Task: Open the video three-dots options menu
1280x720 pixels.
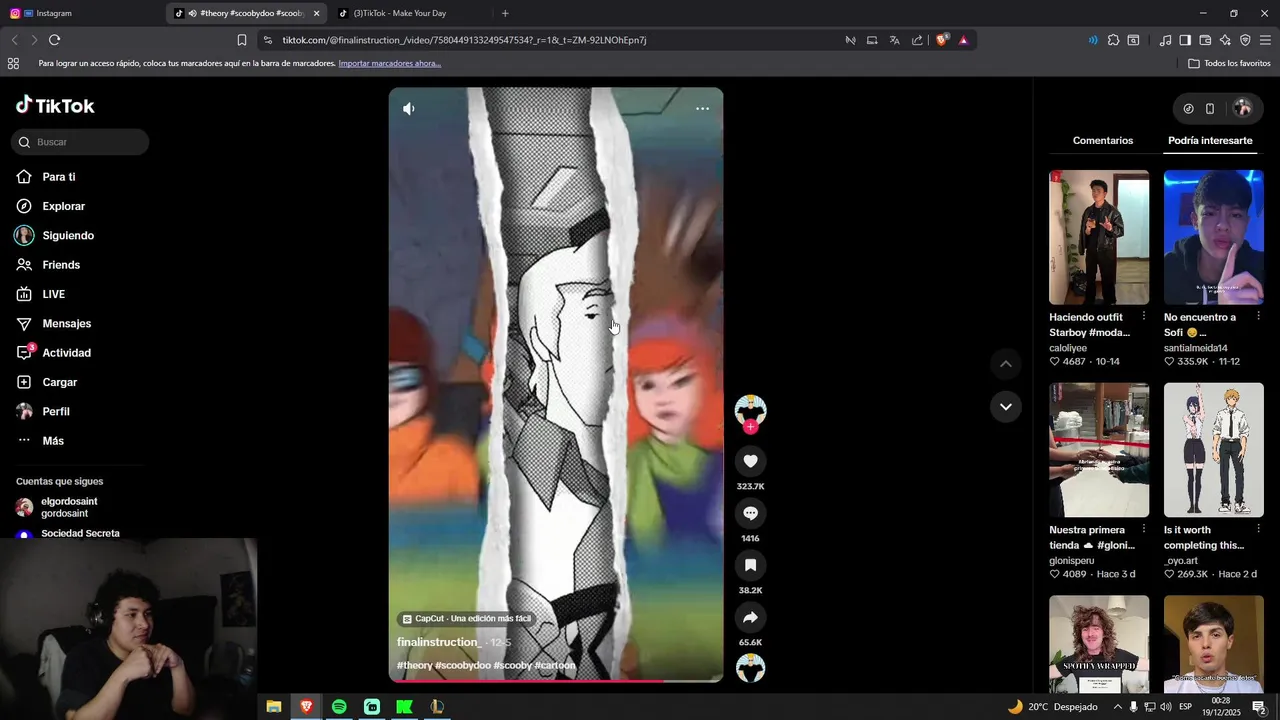Action: 702,109
